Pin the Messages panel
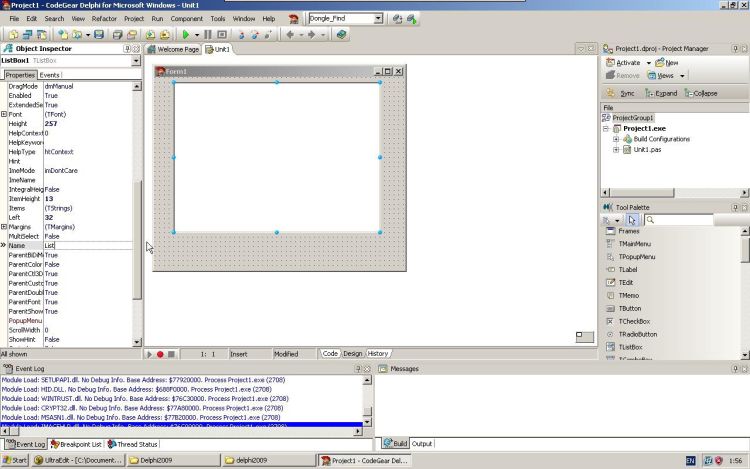The height and width of the screenshot is (469, 750). (735, 369)
